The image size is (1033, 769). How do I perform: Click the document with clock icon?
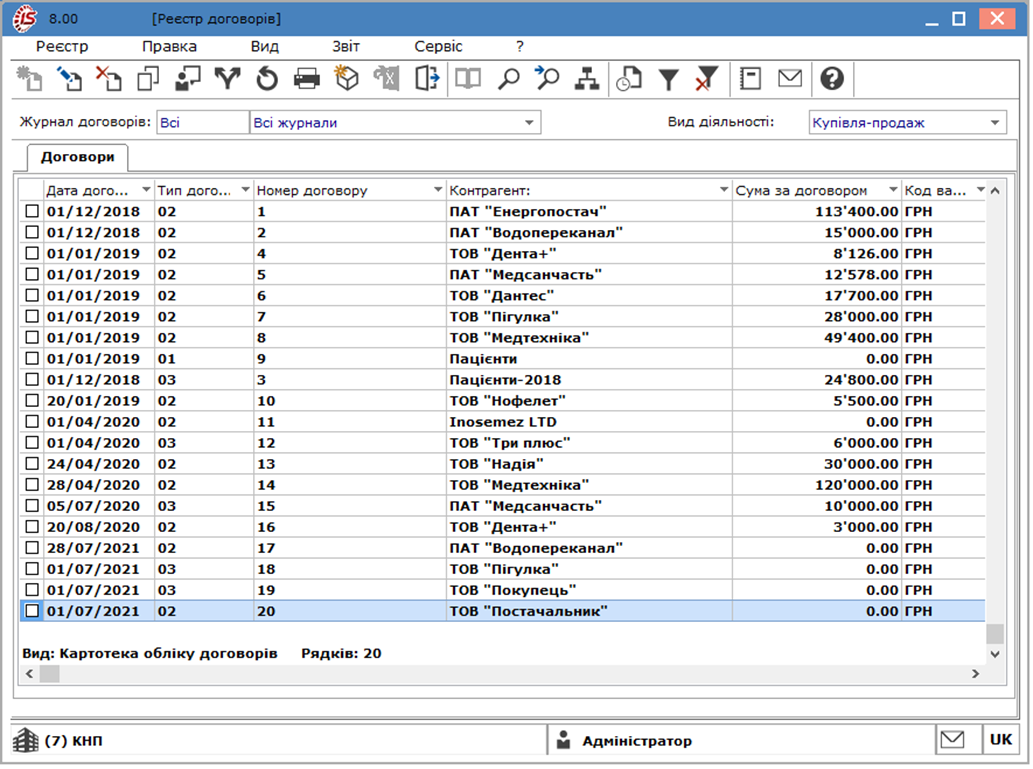pos(628,79)
